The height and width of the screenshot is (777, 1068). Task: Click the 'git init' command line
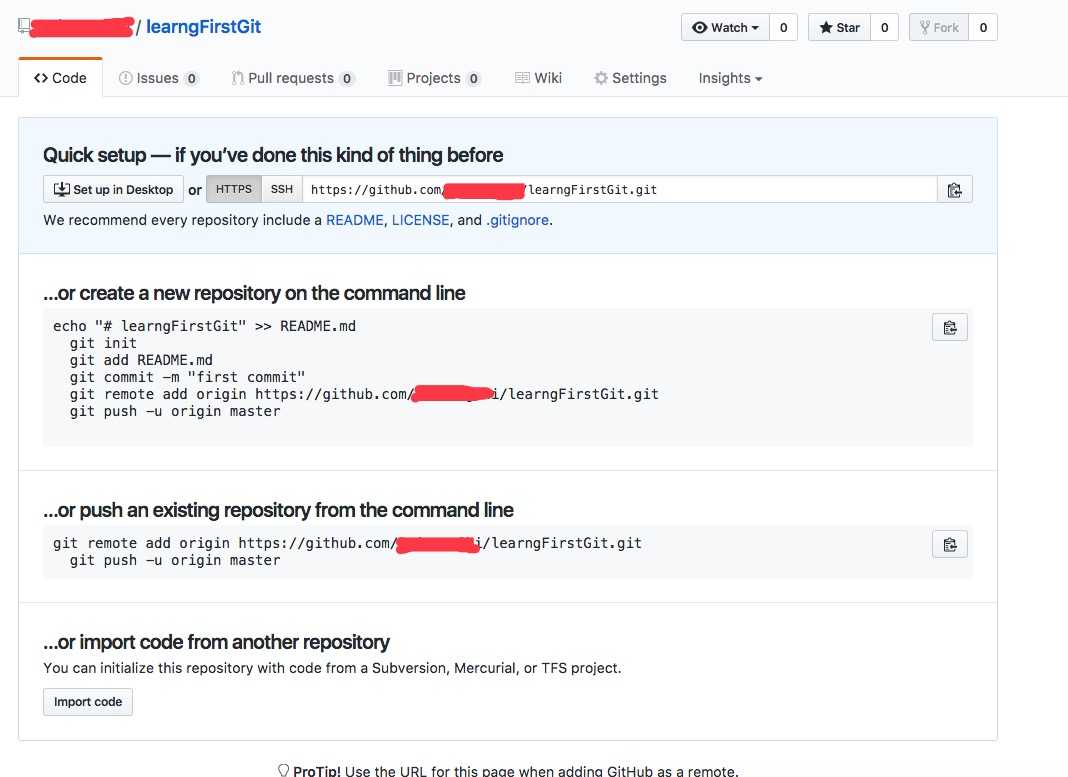(x=103, y=343)
